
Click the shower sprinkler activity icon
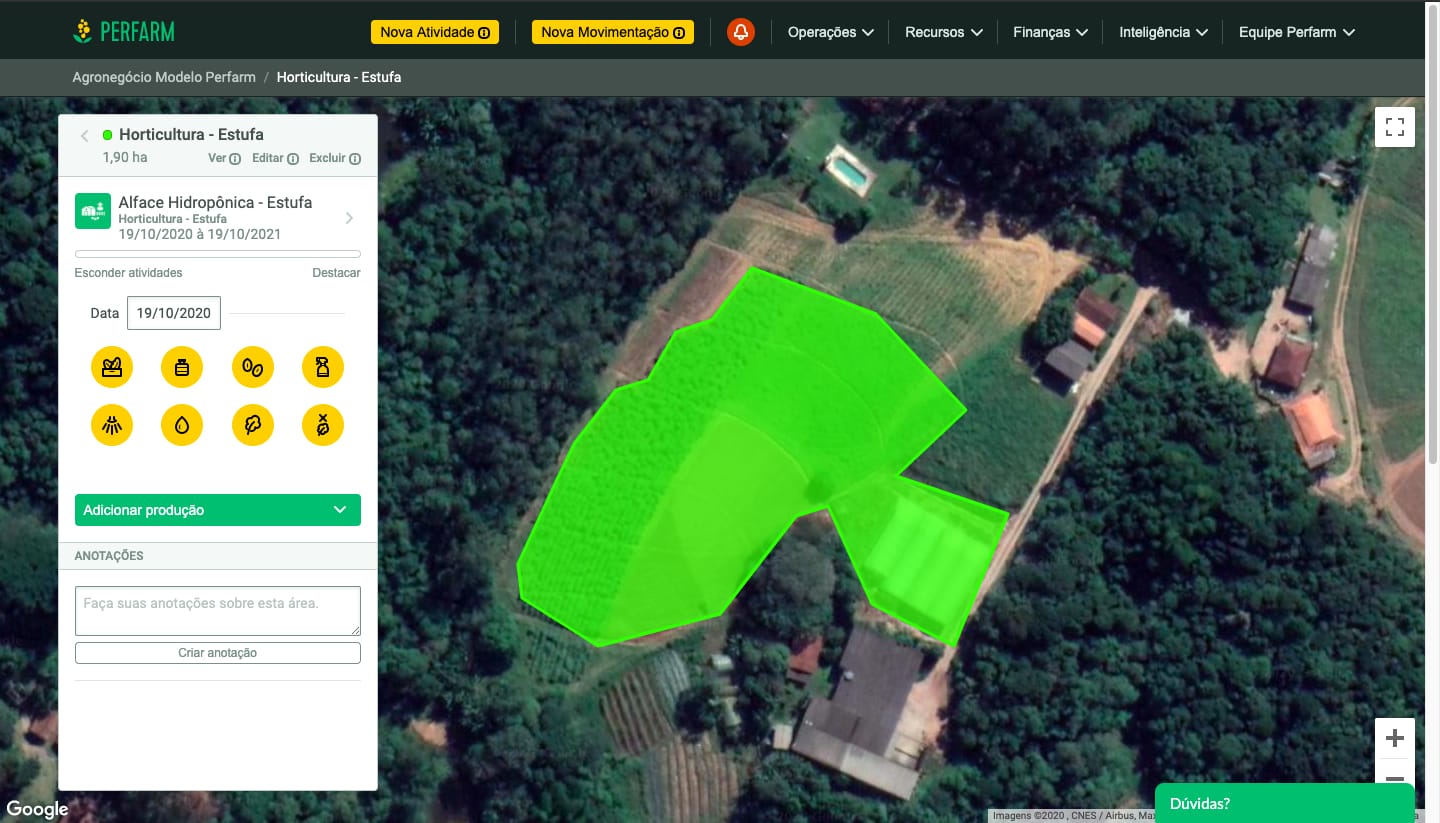112,426
